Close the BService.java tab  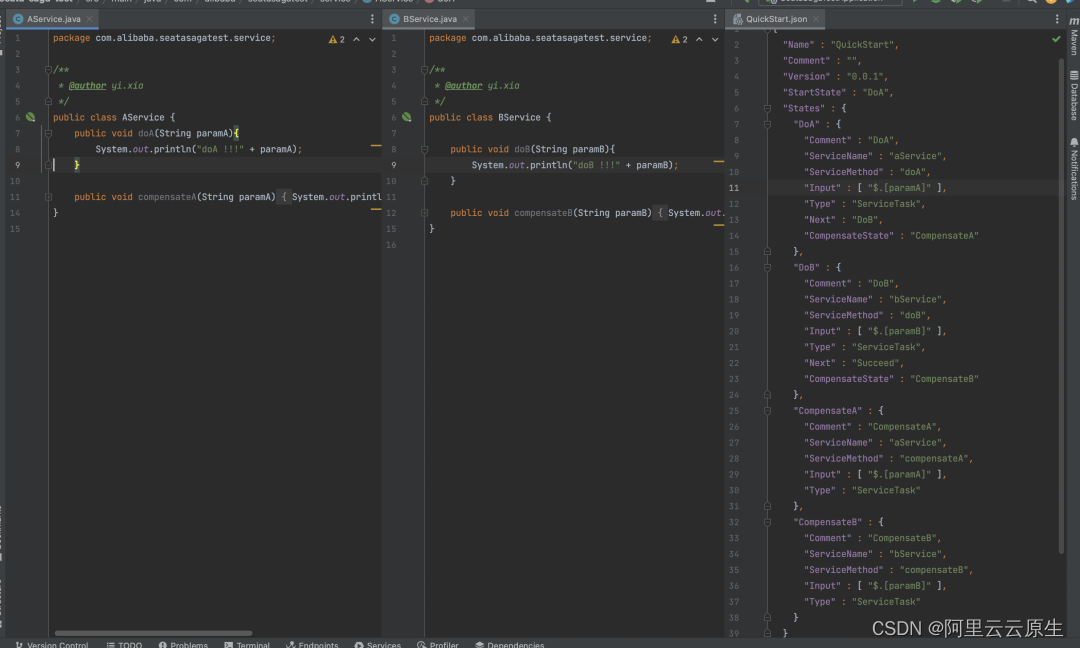point(466,19)
